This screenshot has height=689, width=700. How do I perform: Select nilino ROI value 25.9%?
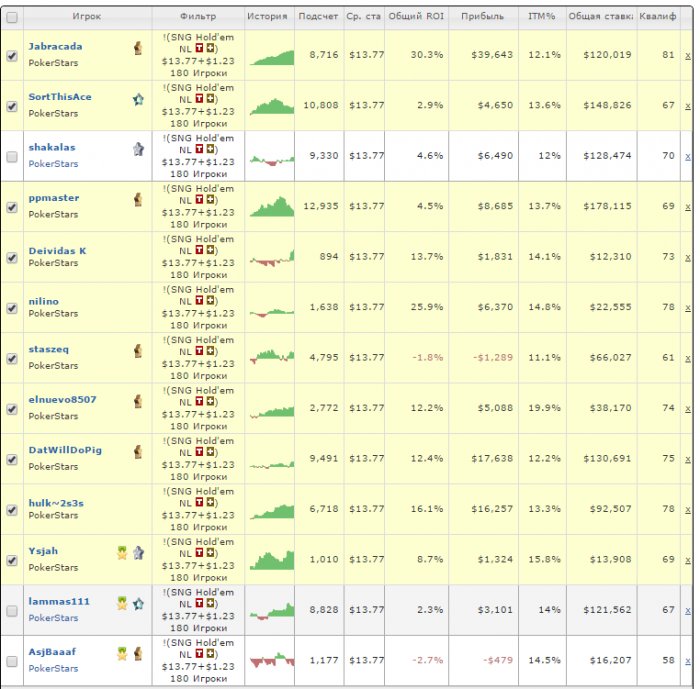427,307
